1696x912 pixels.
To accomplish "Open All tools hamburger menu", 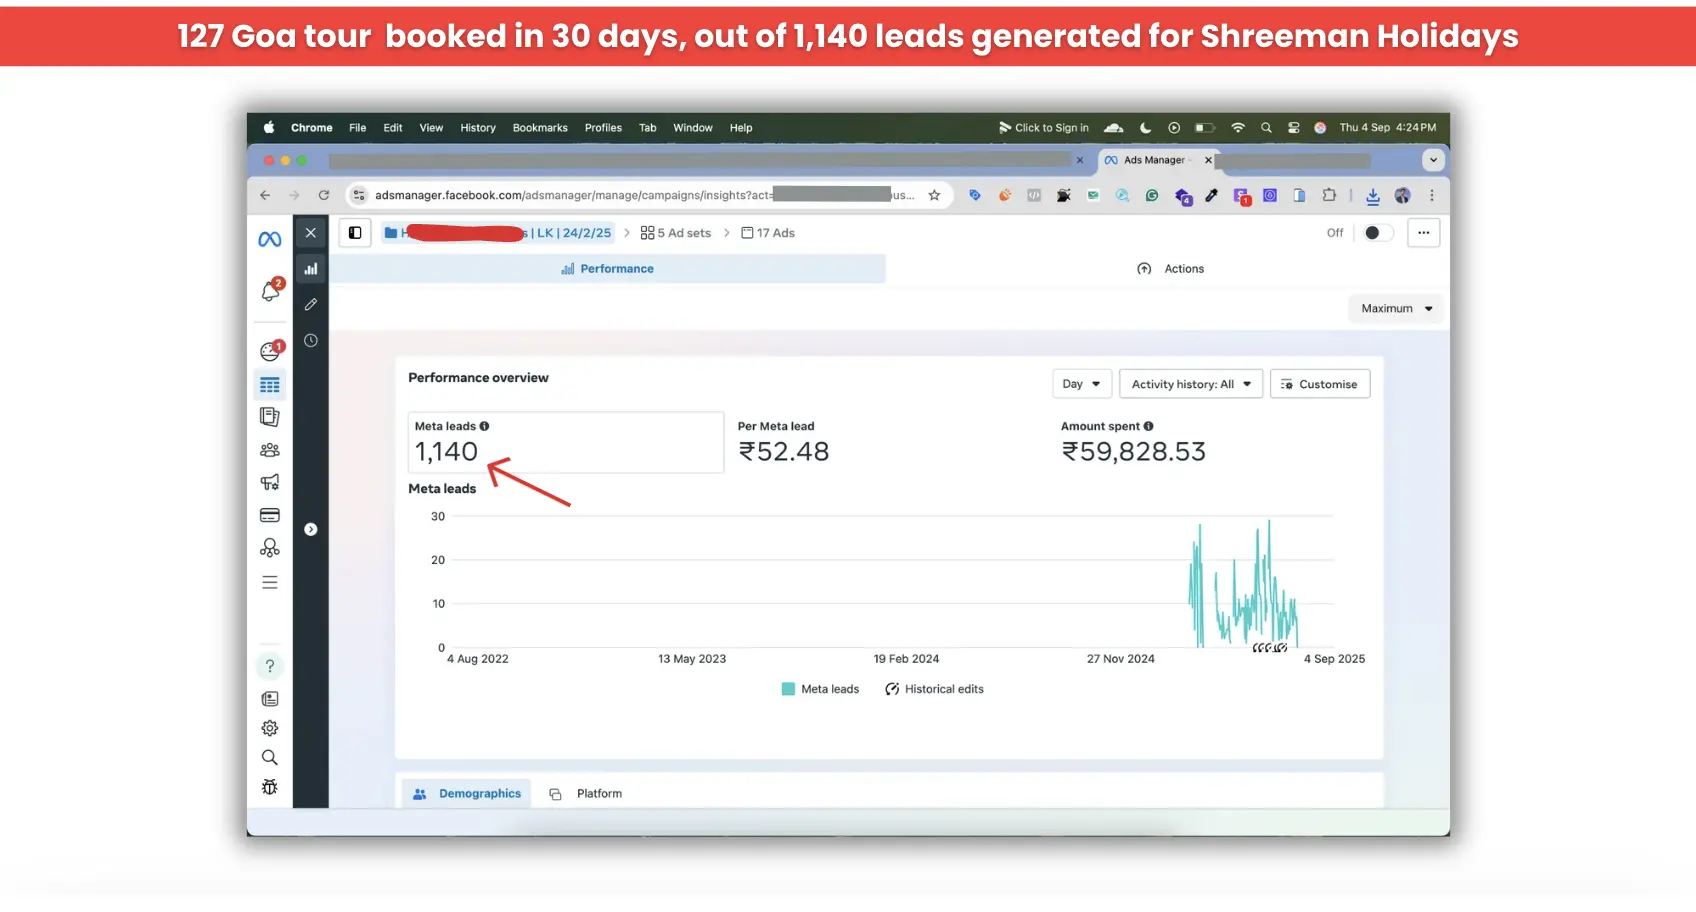I will point(270,582).
